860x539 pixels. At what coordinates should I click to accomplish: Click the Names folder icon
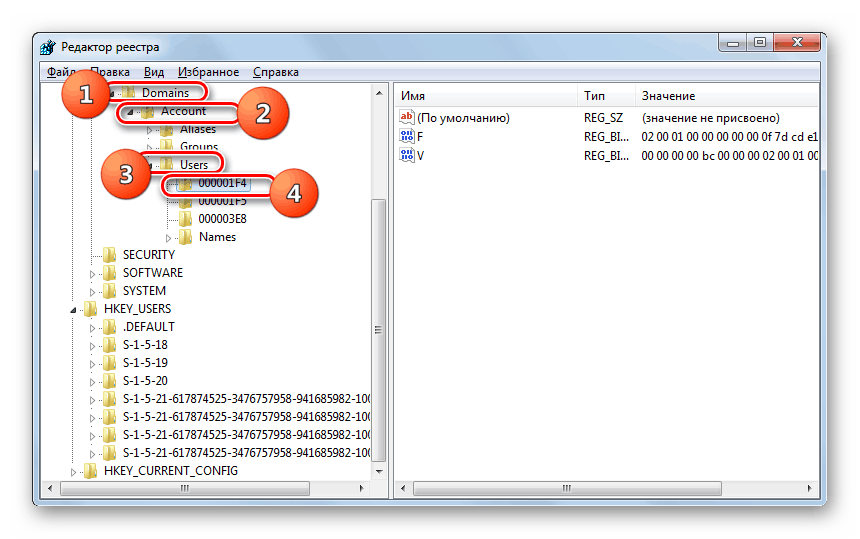coord(186,237)
